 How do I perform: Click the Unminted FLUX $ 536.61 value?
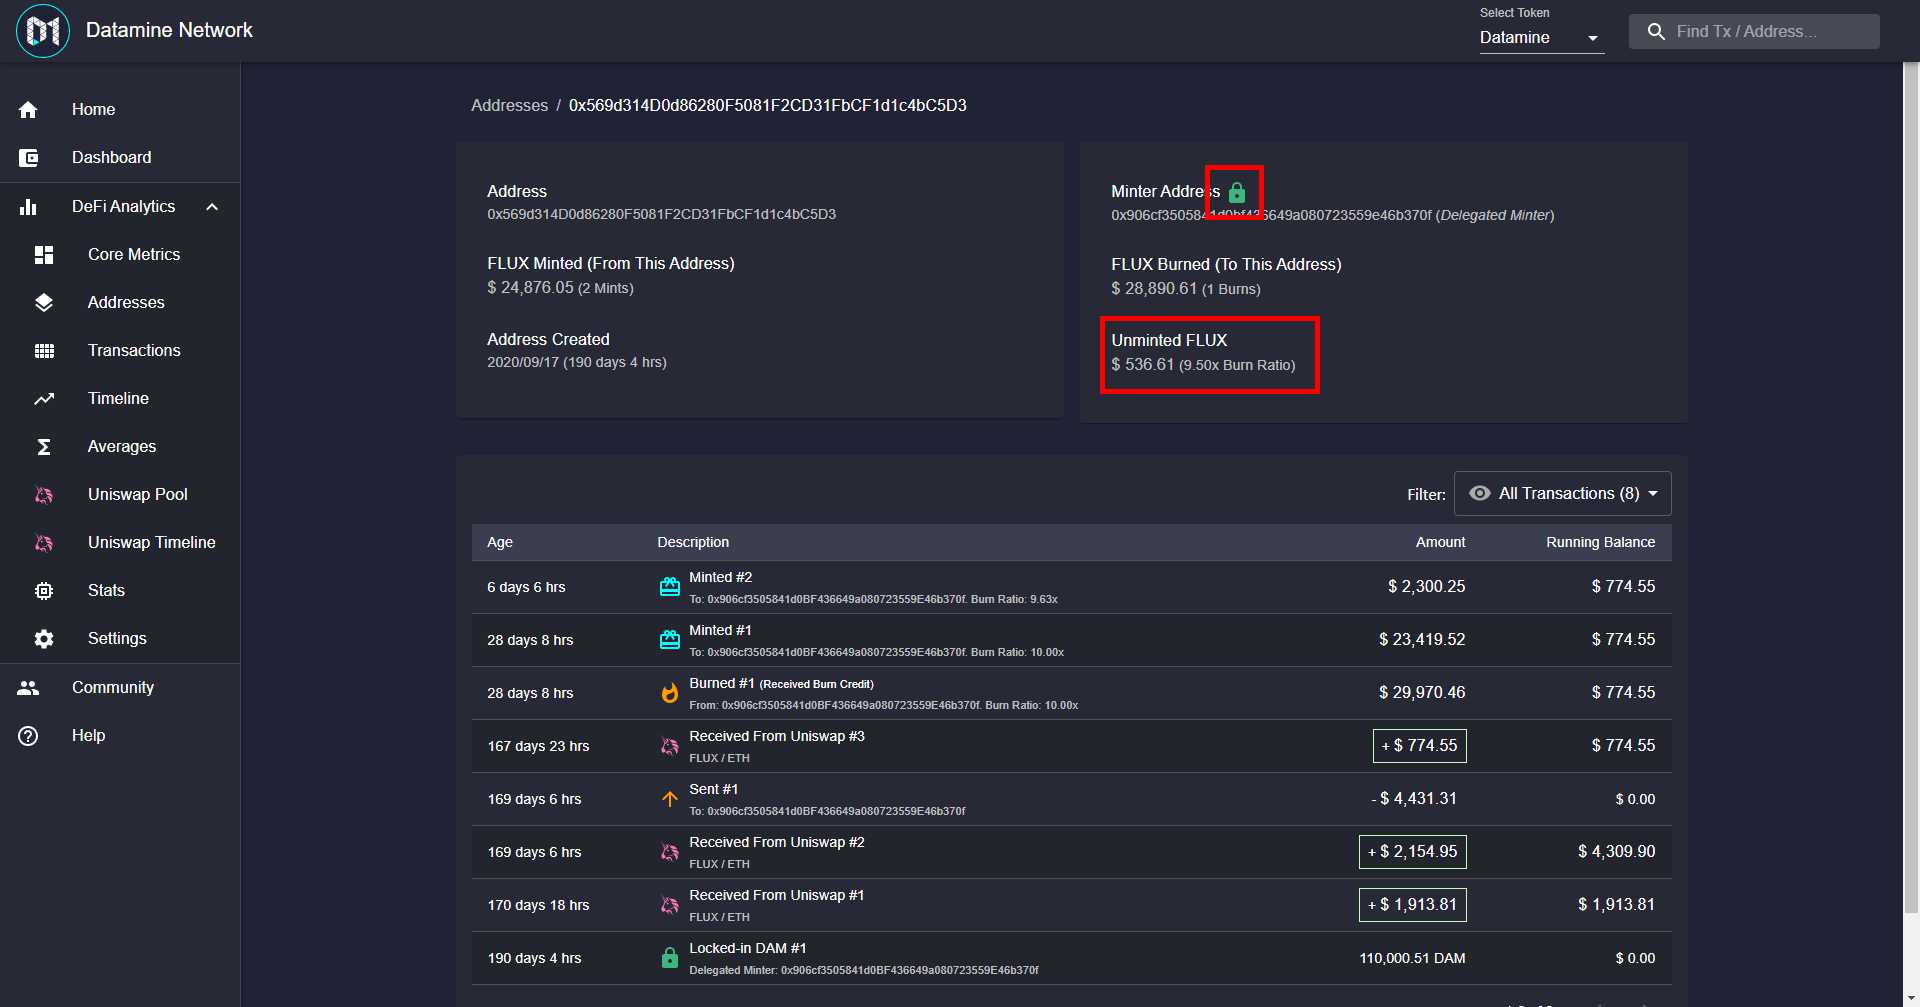click(x=1142, y=365)
